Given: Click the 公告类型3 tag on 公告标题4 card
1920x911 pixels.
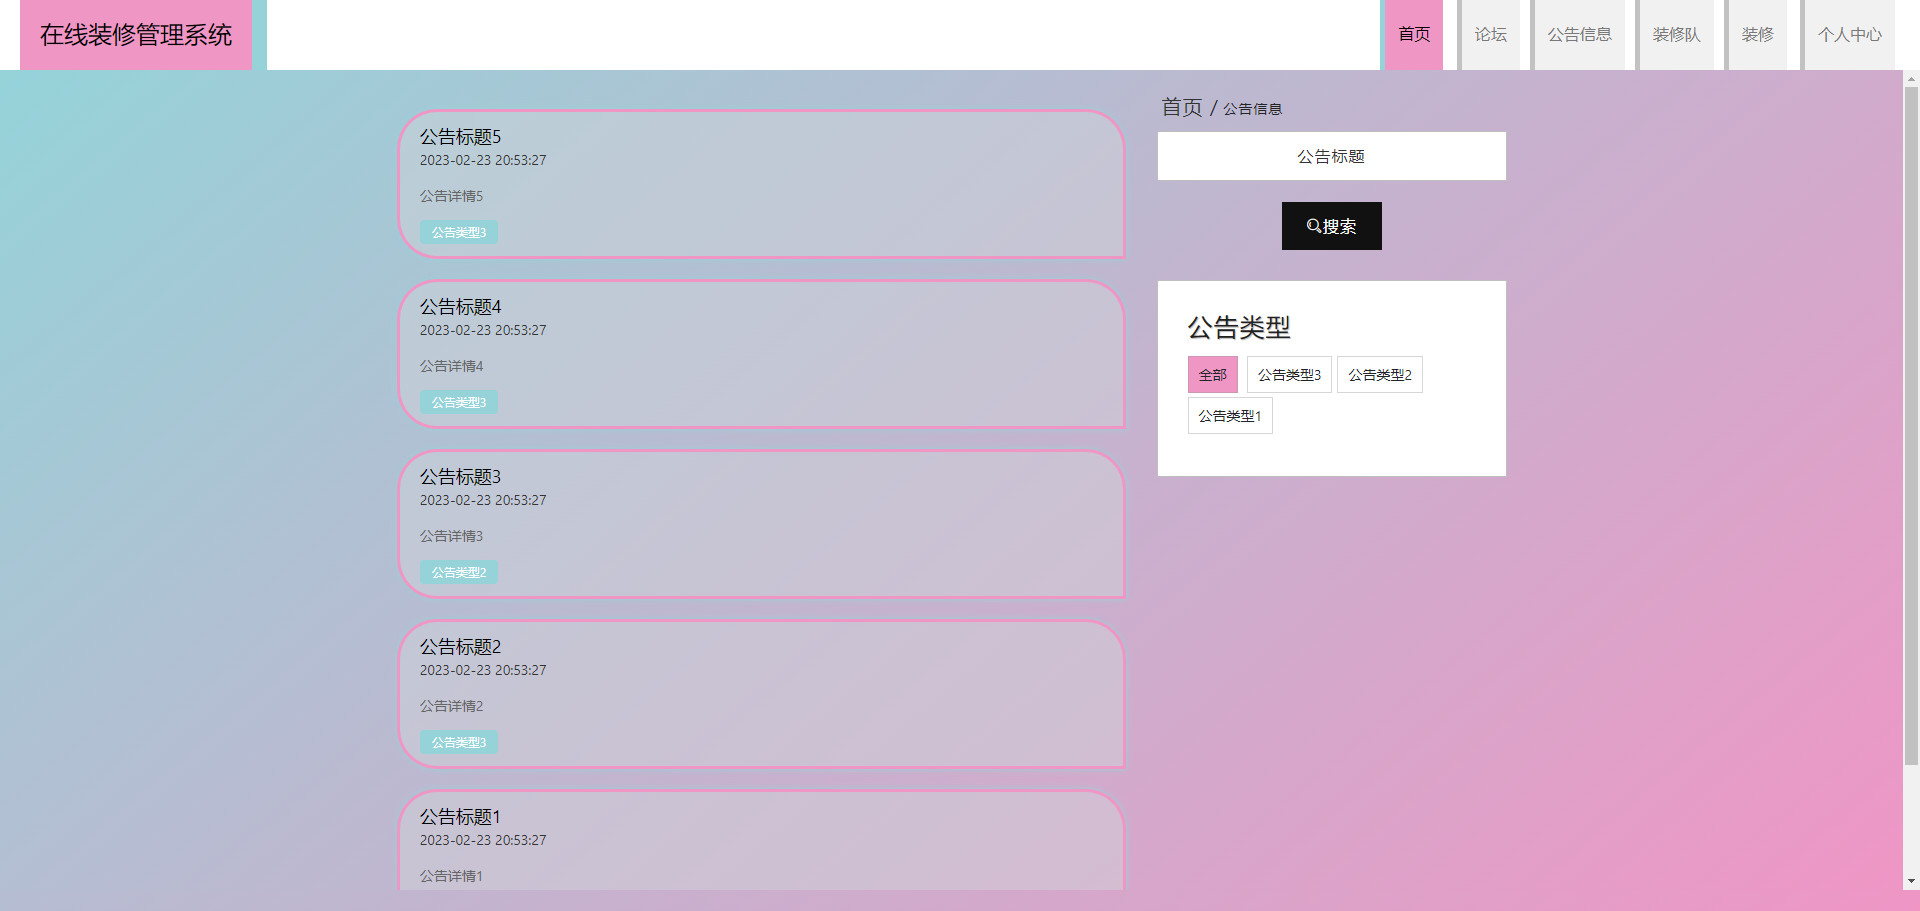Looking at the screenshot, I should [459, 402].
